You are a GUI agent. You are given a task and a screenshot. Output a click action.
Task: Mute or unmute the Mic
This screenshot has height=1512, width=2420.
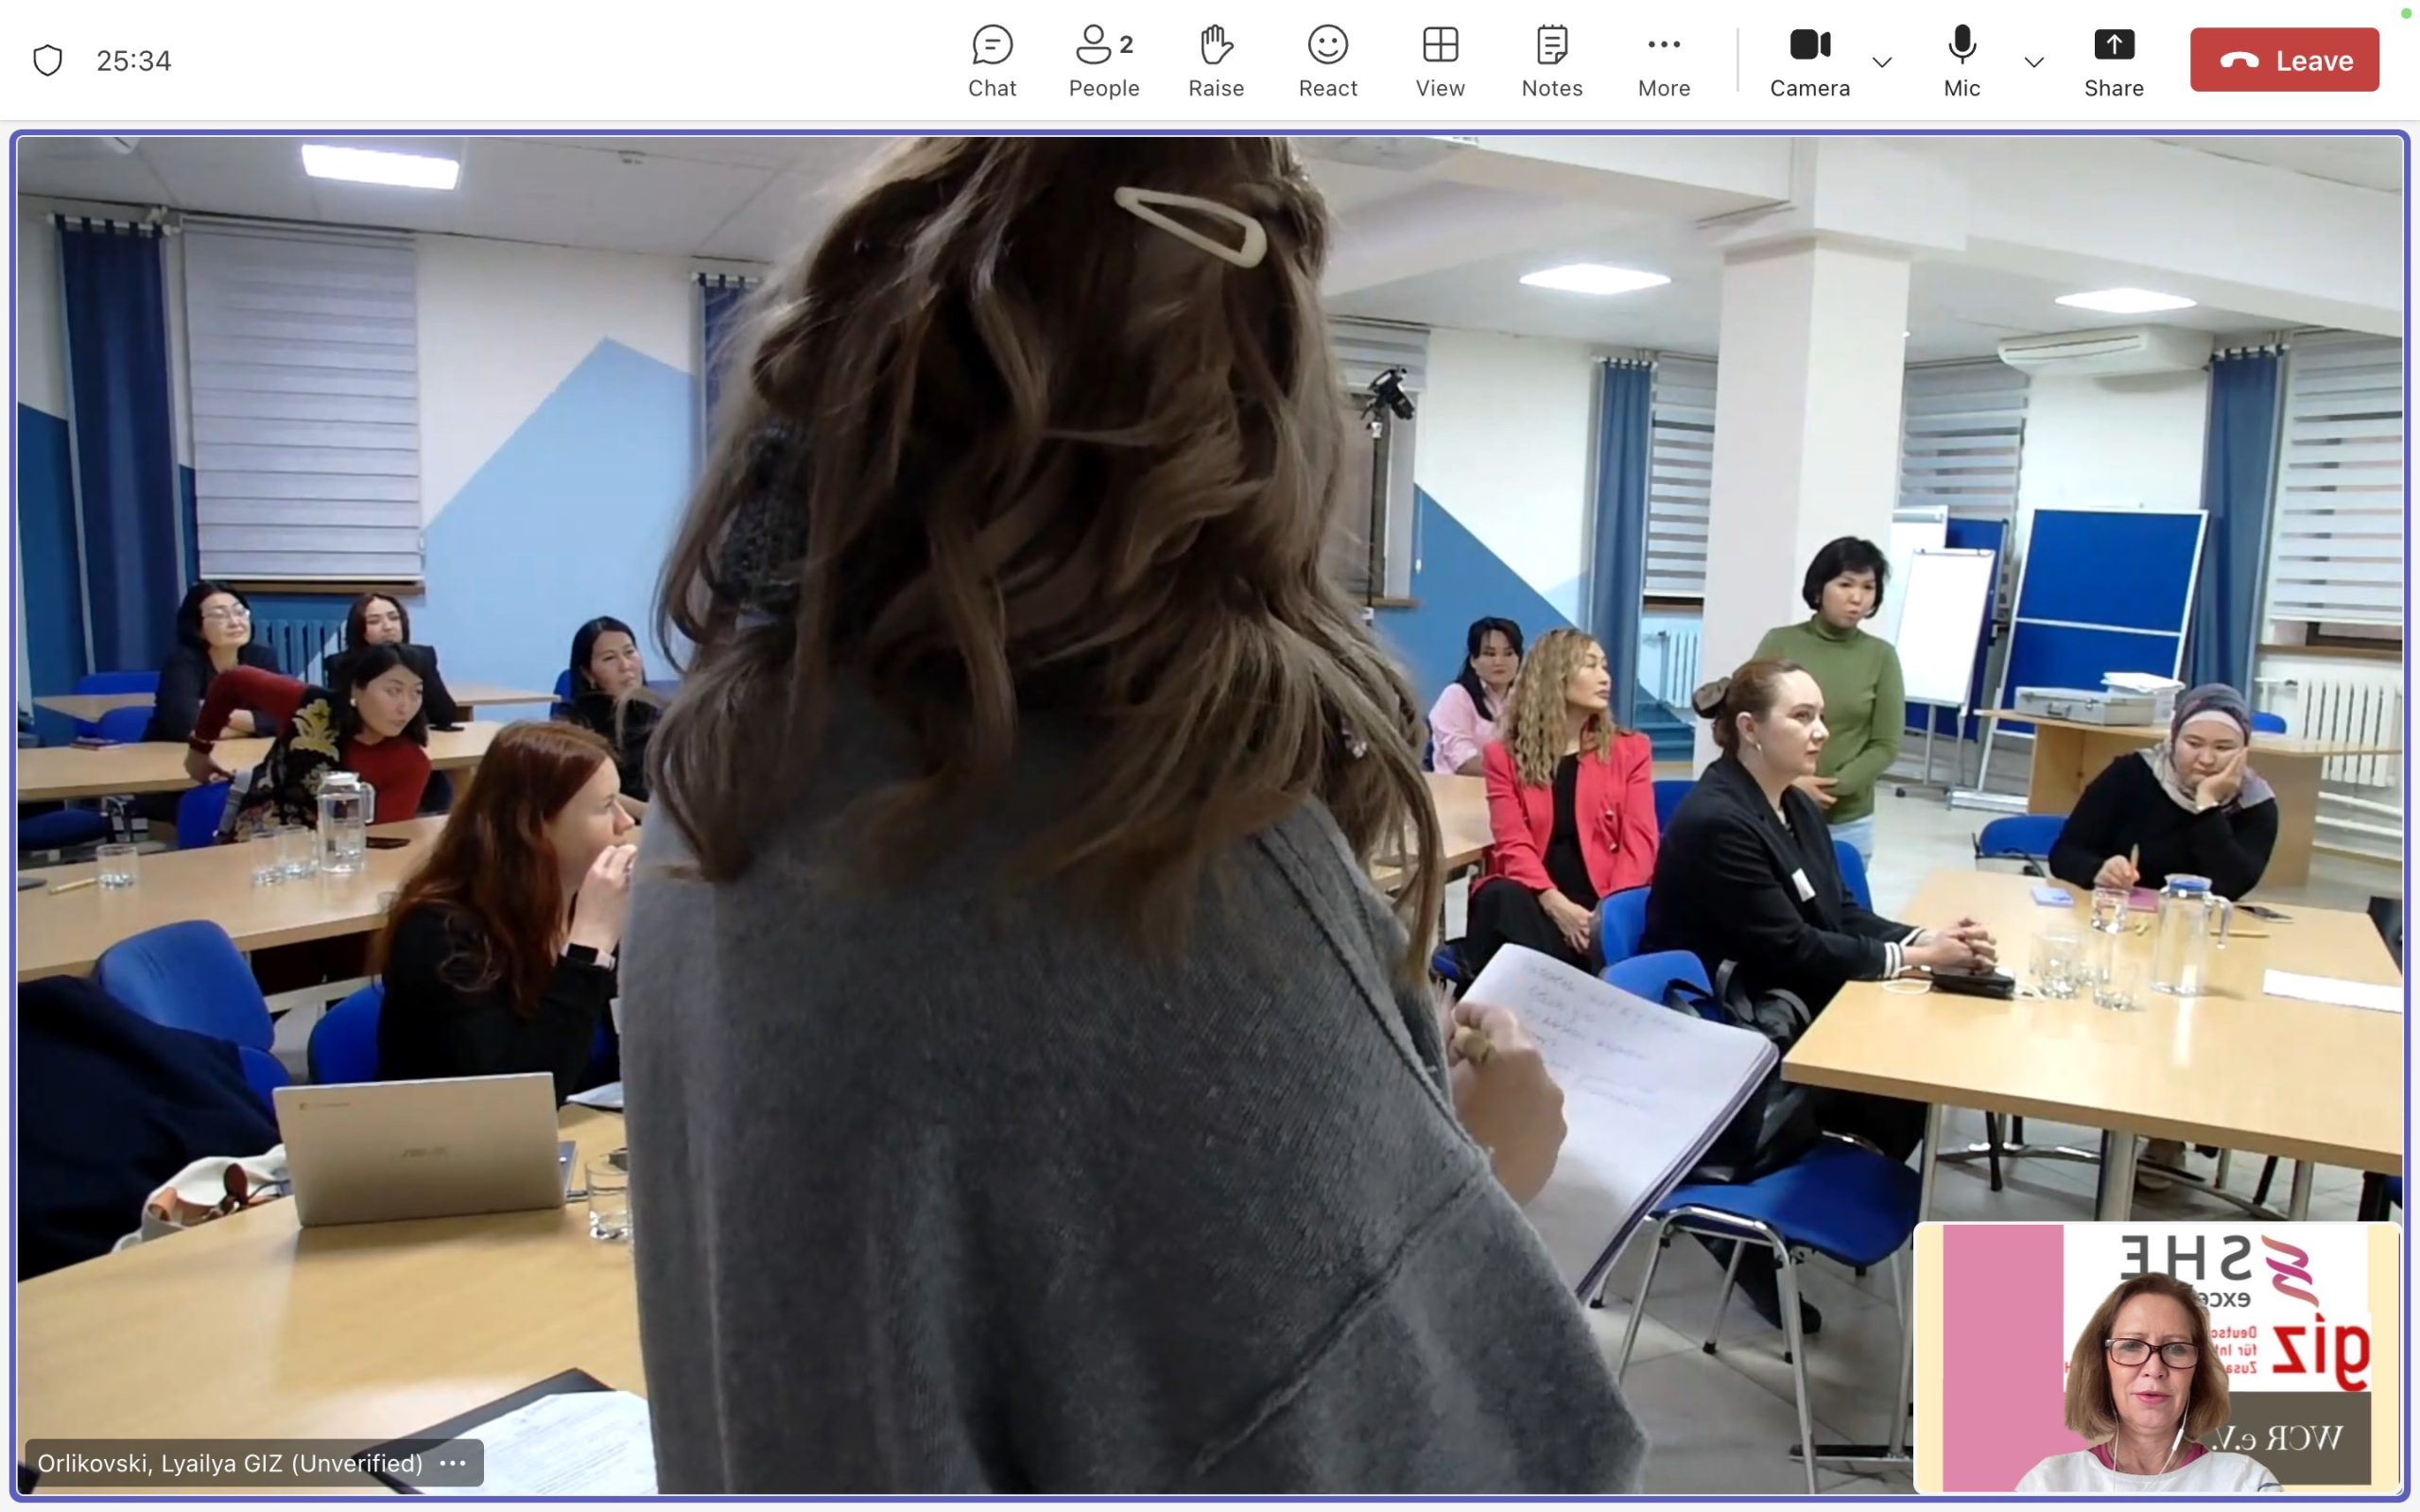tap(1961, 61)
